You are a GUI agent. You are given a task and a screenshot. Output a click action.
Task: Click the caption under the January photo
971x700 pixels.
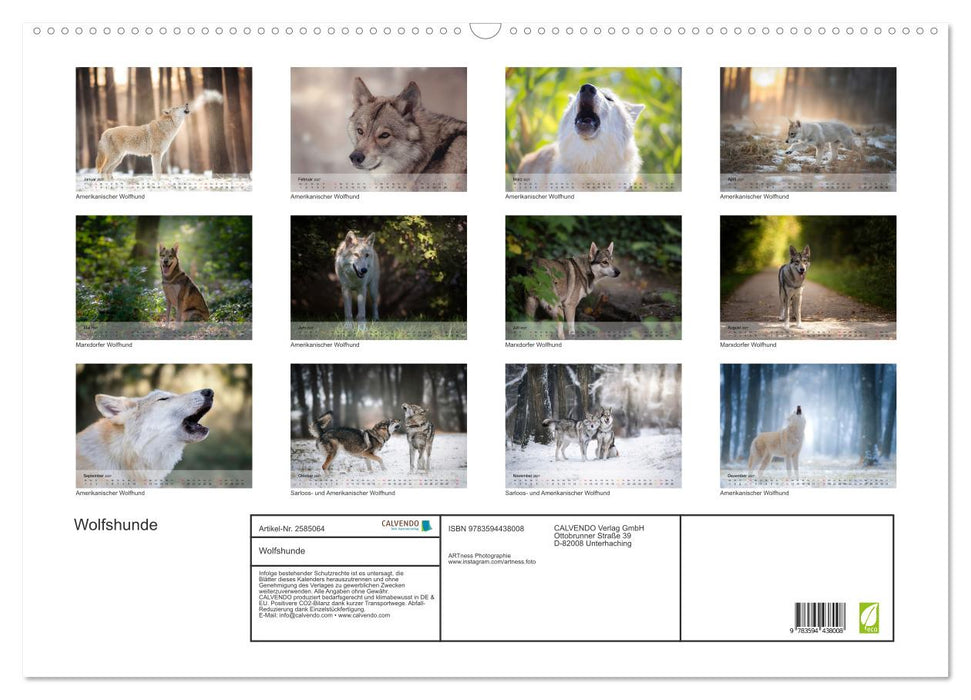click(110, 196)
